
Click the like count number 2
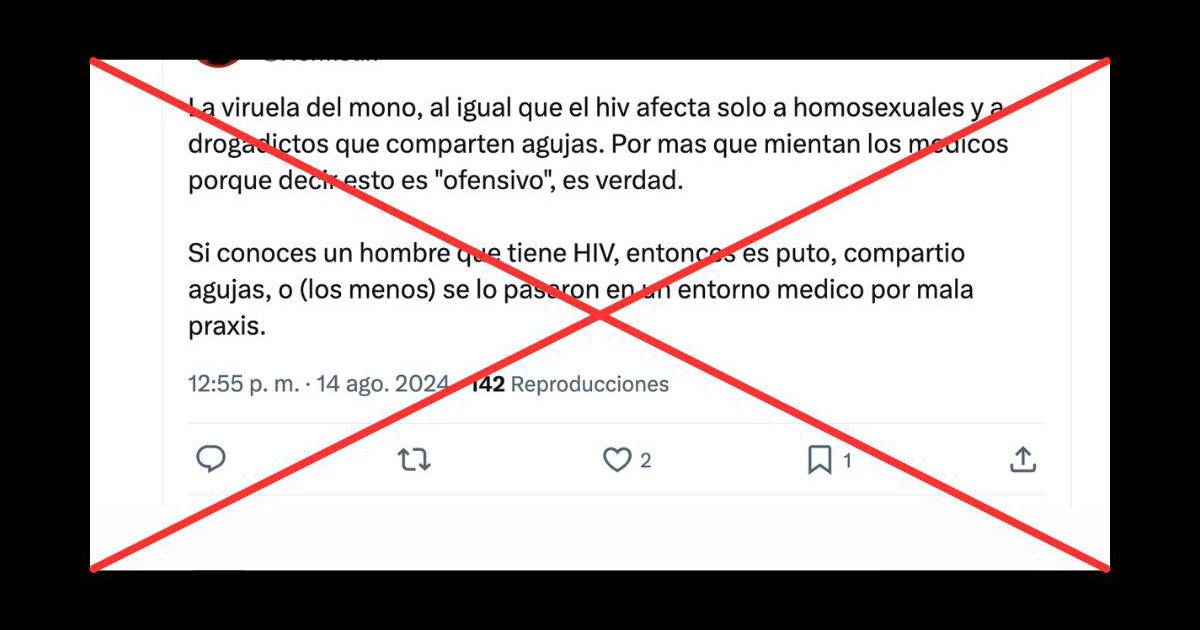tap(646, 461)
